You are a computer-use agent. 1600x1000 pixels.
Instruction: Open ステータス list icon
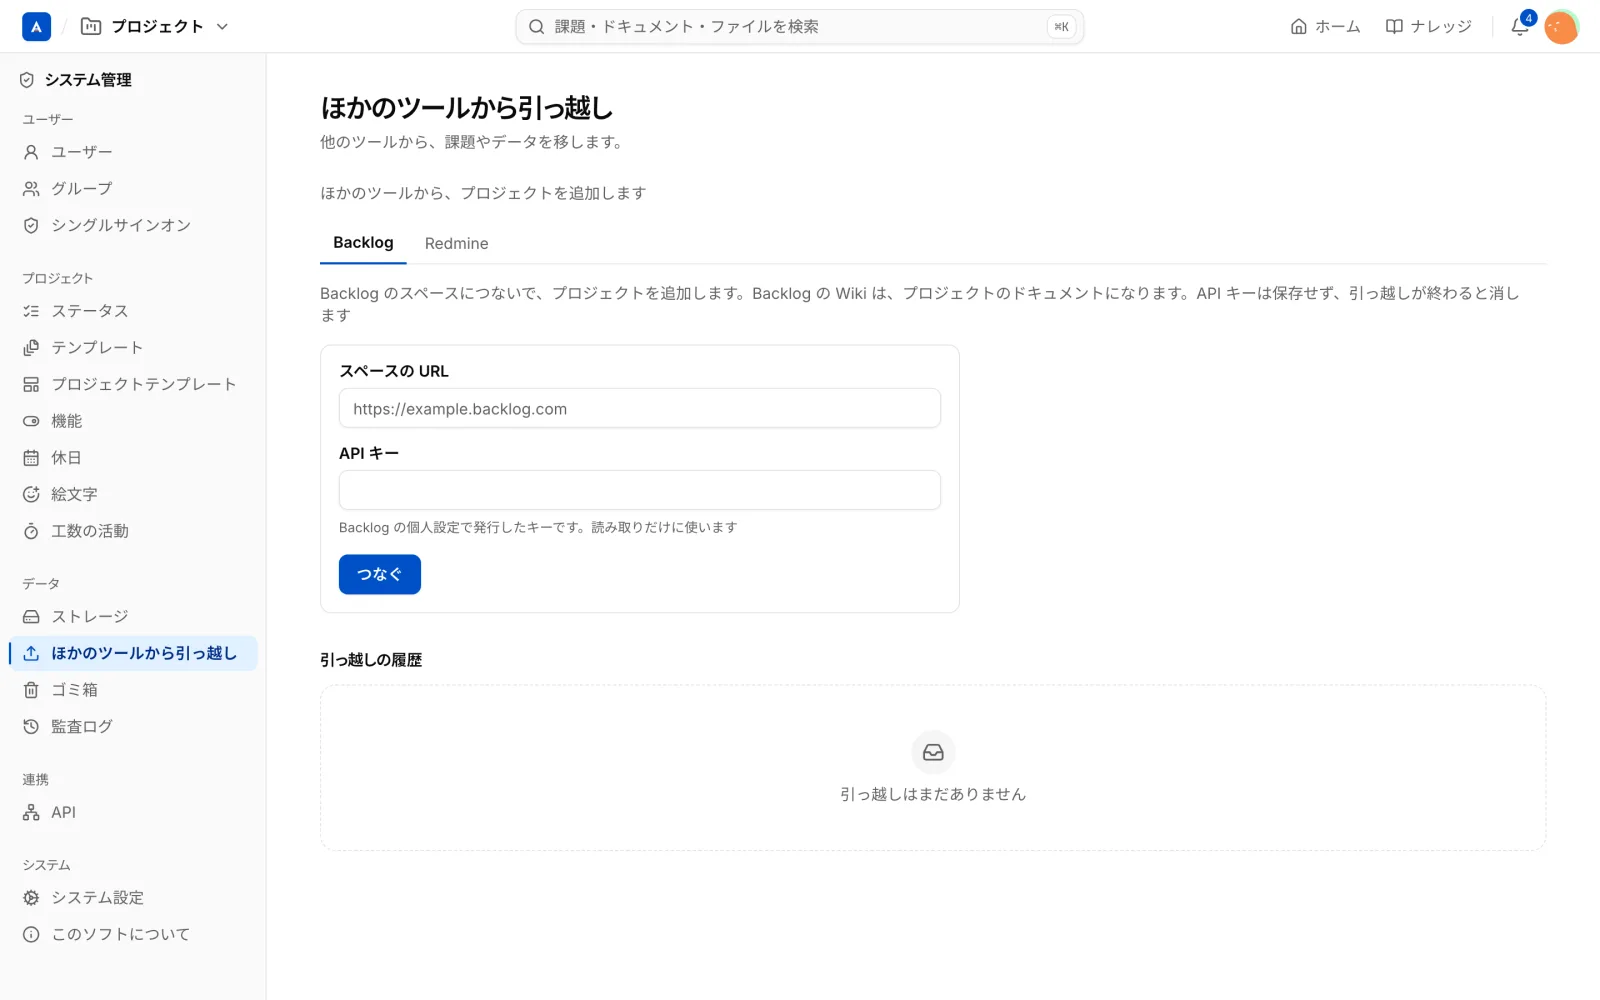click(31, 311)
